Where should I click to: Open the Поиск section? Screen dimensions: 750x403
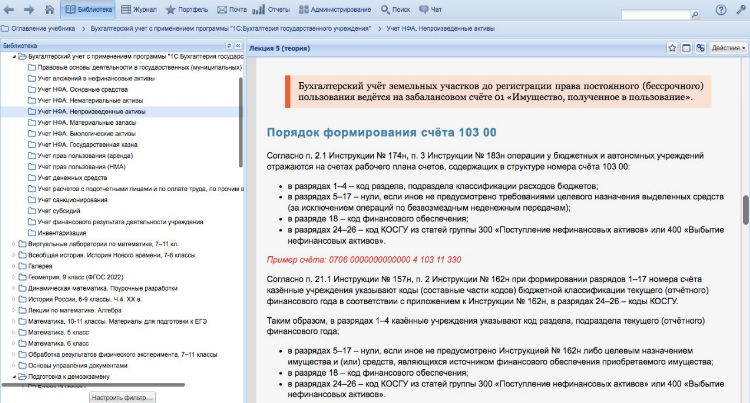(x=395, y=10)
